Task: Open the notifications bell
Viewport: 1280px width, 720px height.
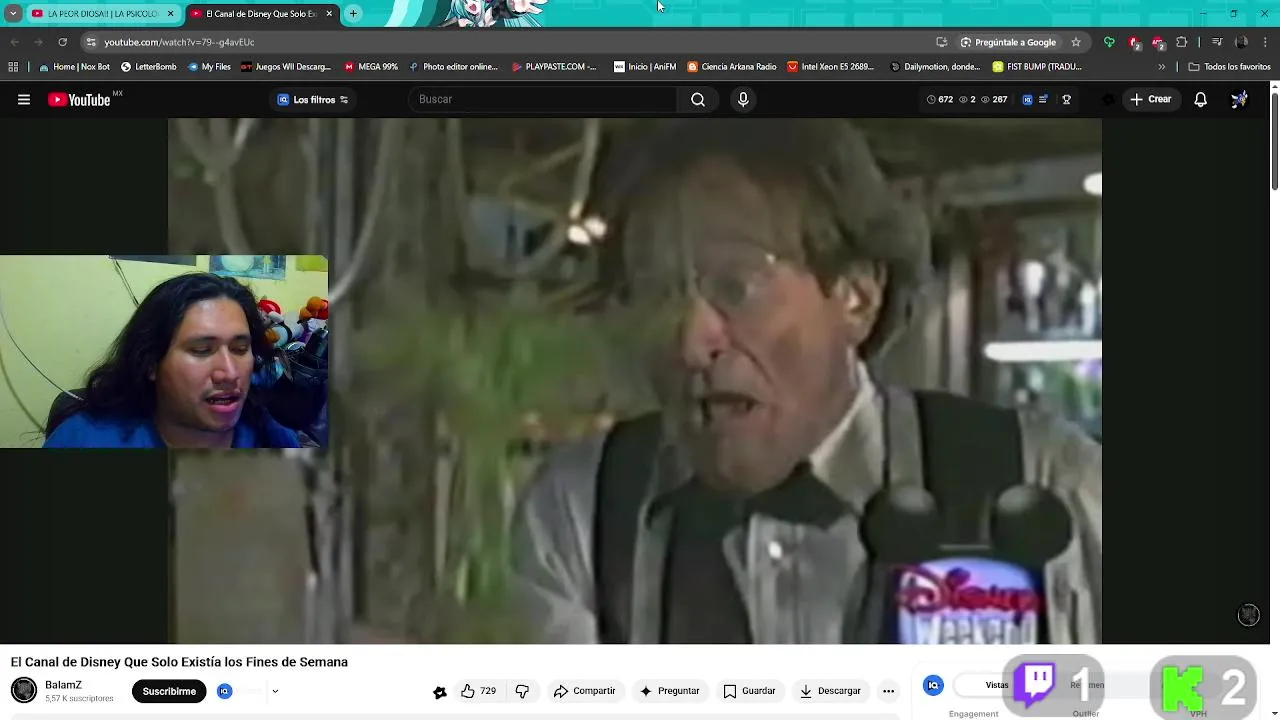Action: [x=1201, y=99]
